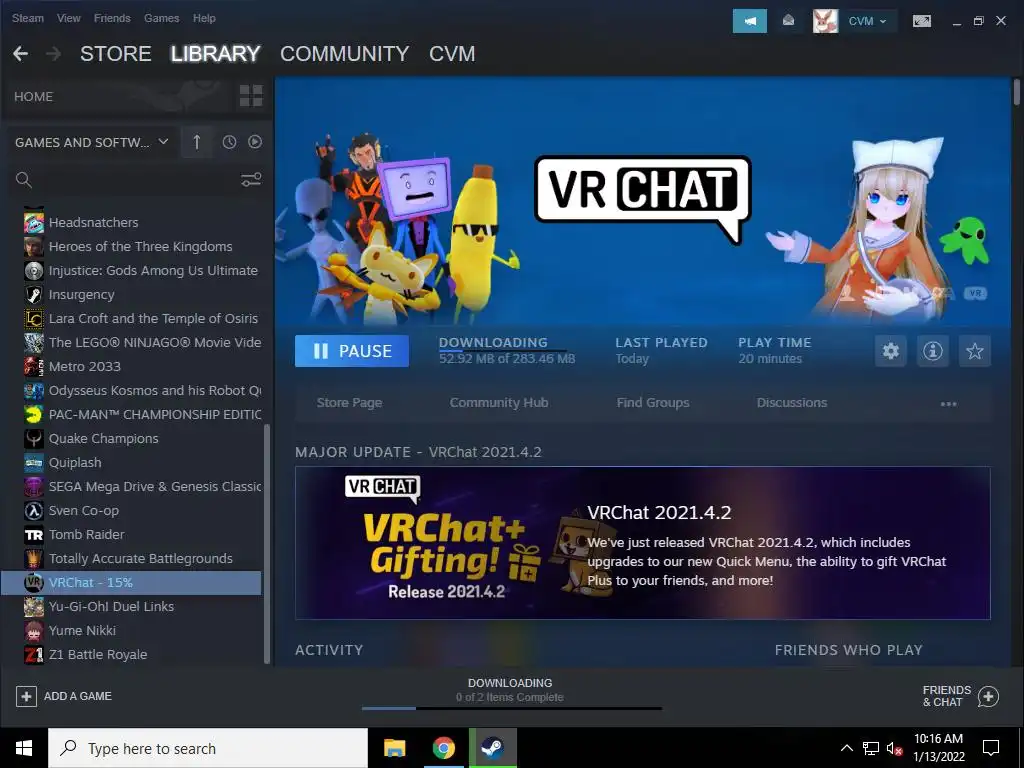Select Injustice: Gods Among Us Ultimate
This screenshot has width=1024, height=768.
click(x=142, y=270)
